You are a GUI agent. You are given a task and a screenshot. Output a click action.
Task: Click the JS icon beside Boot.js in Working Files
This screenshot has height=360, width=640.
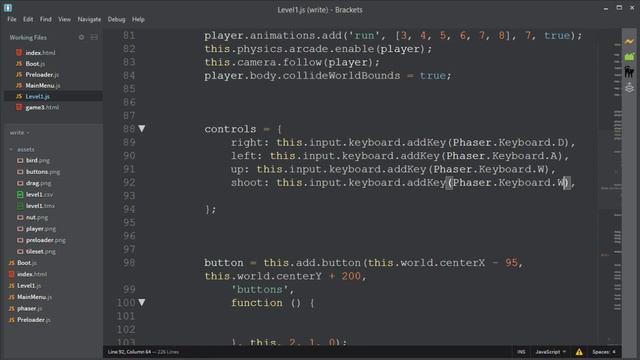(19, 63)
